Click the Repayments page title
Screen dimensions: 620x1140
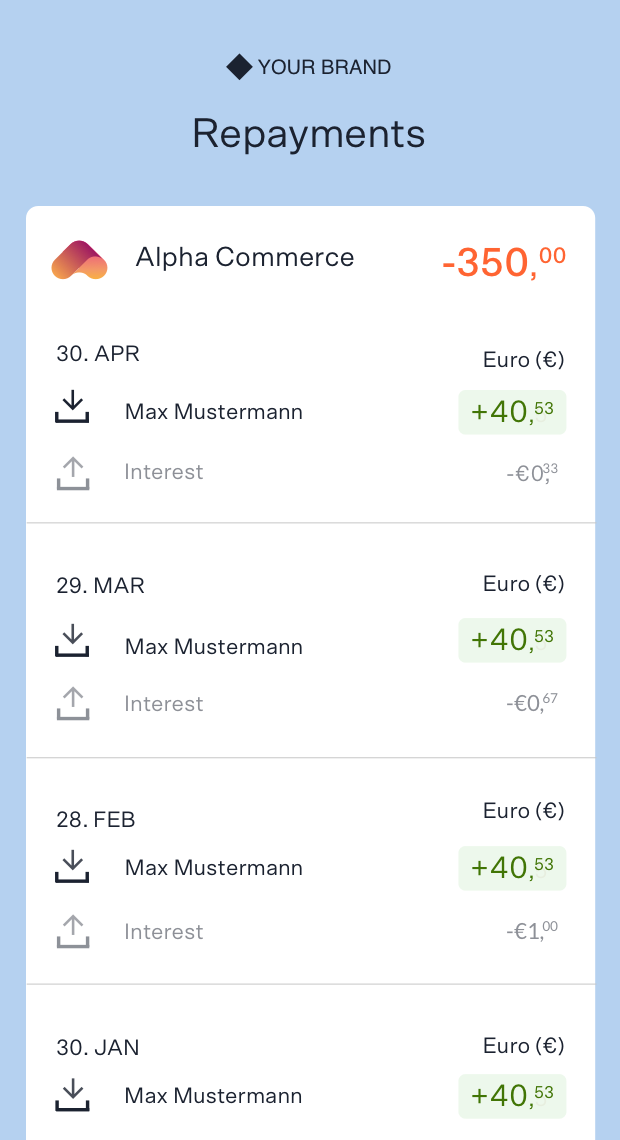click(x=309, y=133)
